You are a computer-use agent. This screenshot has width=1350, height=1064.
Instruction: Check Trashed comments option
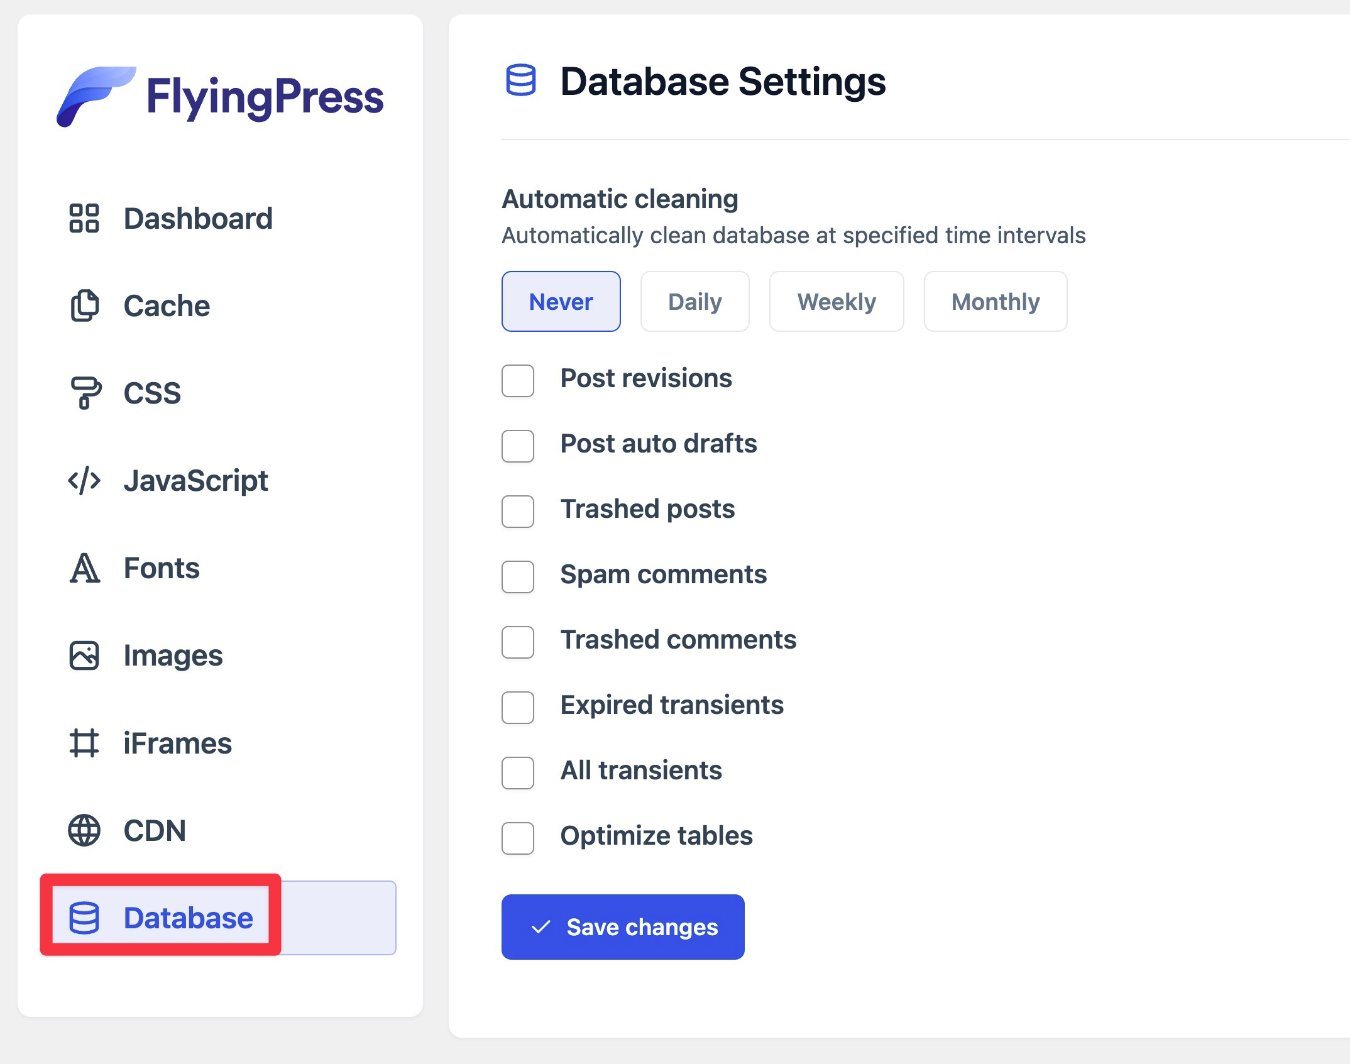point(518,641)
